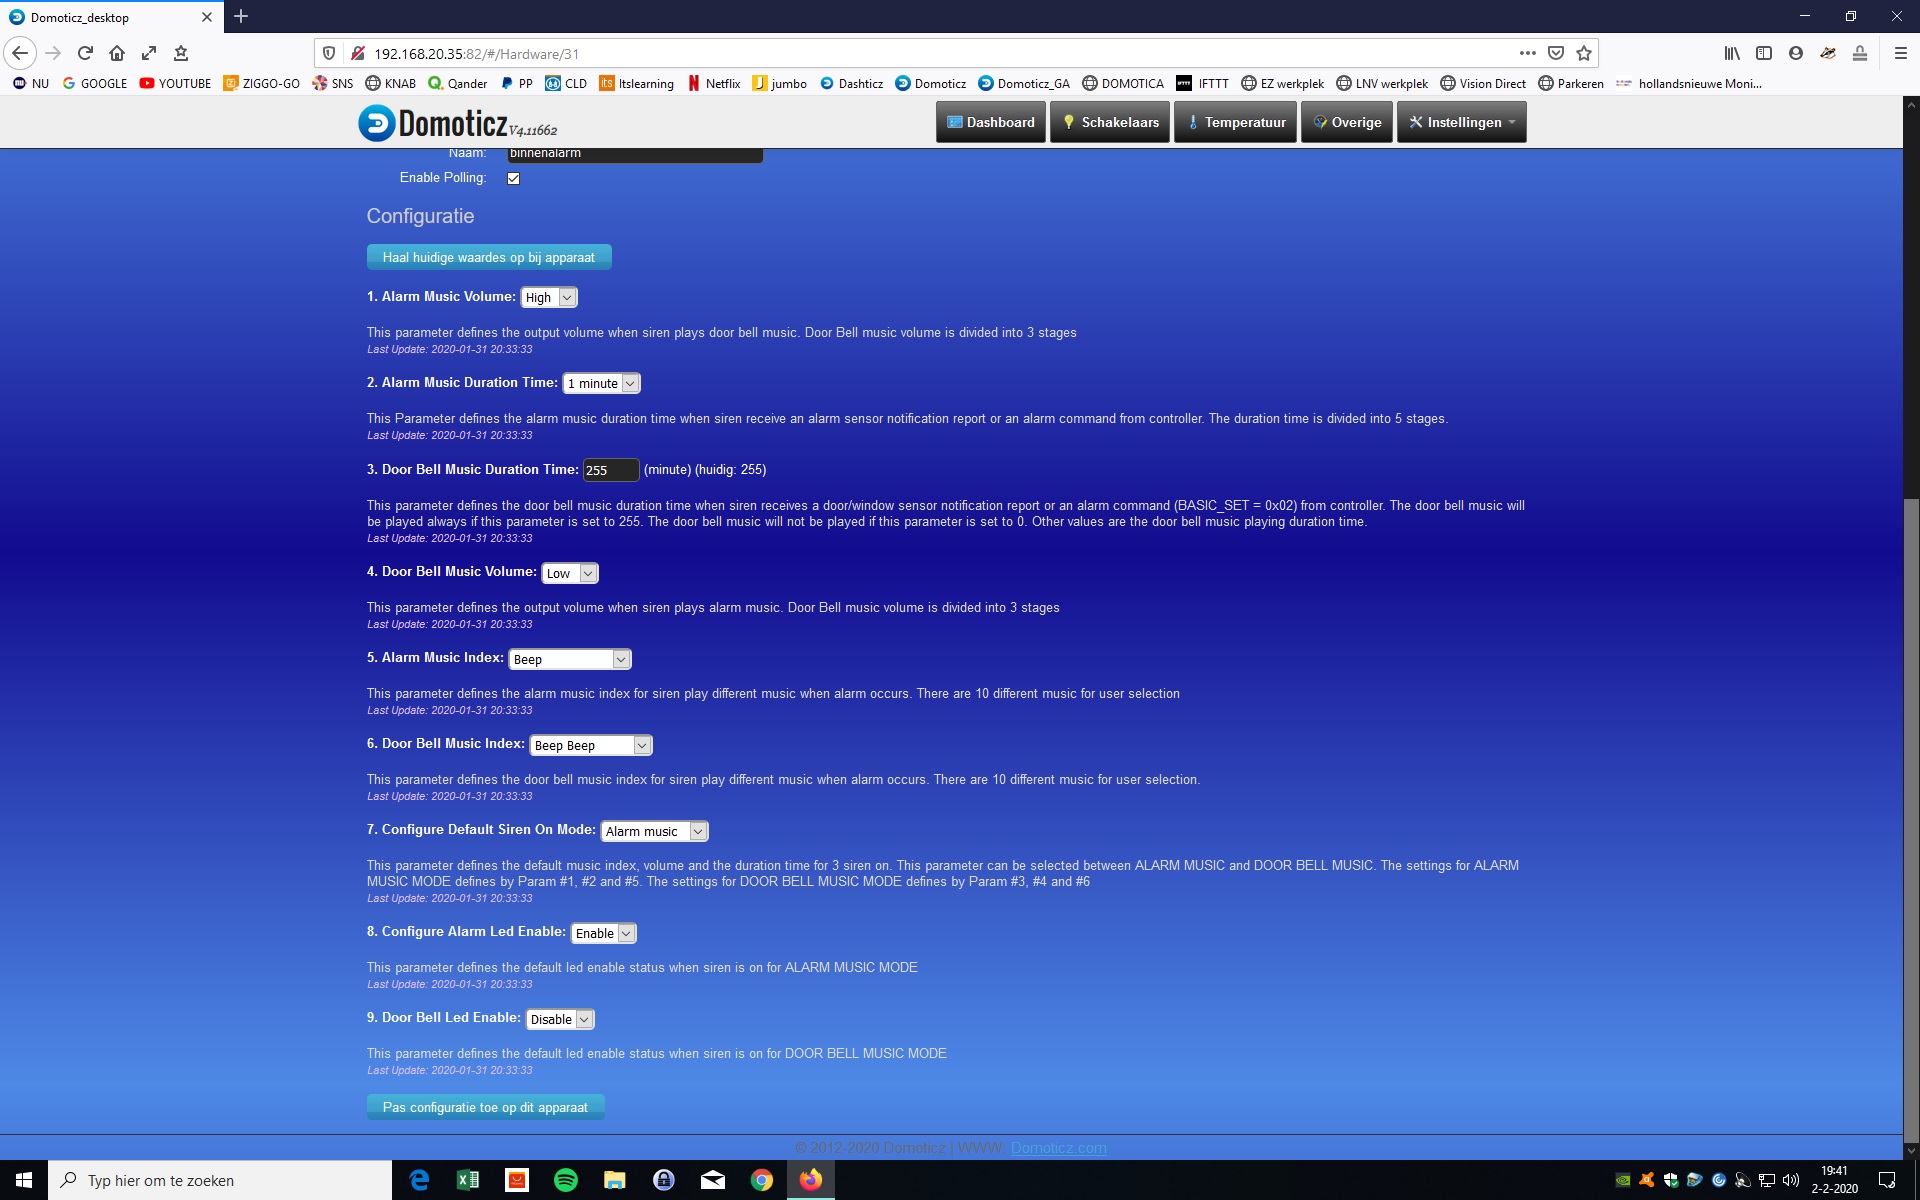Open Door Bell Music Index dropdown
1920x1200 pixels.
coord(590,745)
